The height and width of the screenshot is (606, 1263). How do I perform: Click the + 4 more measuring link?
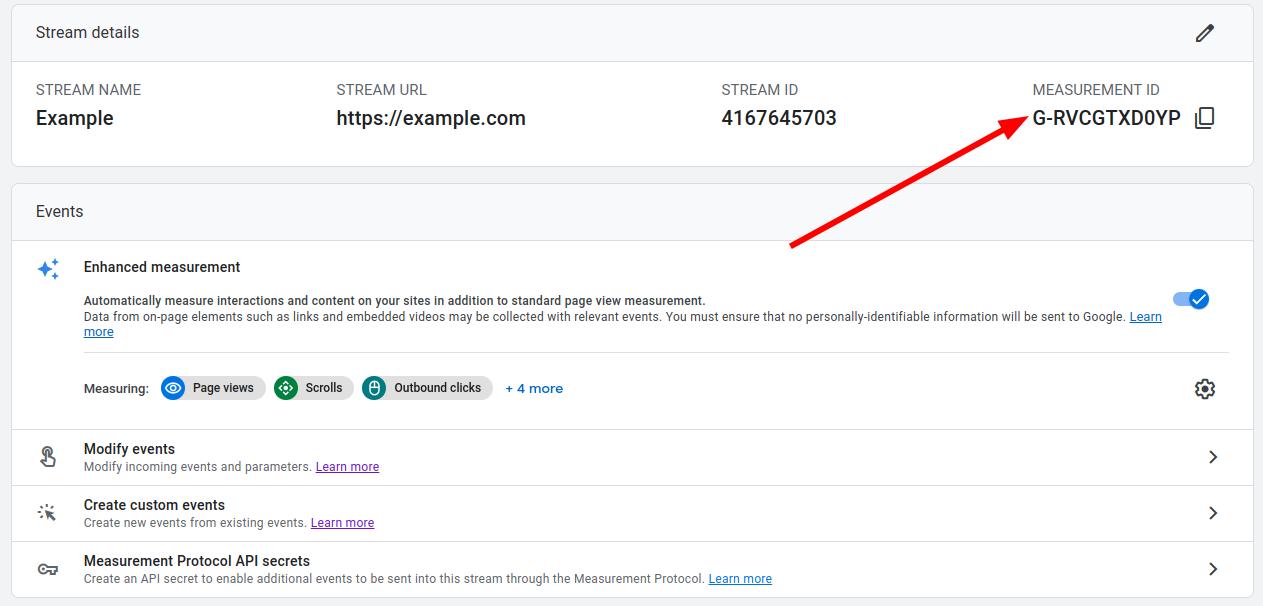(x=534, y=388)
